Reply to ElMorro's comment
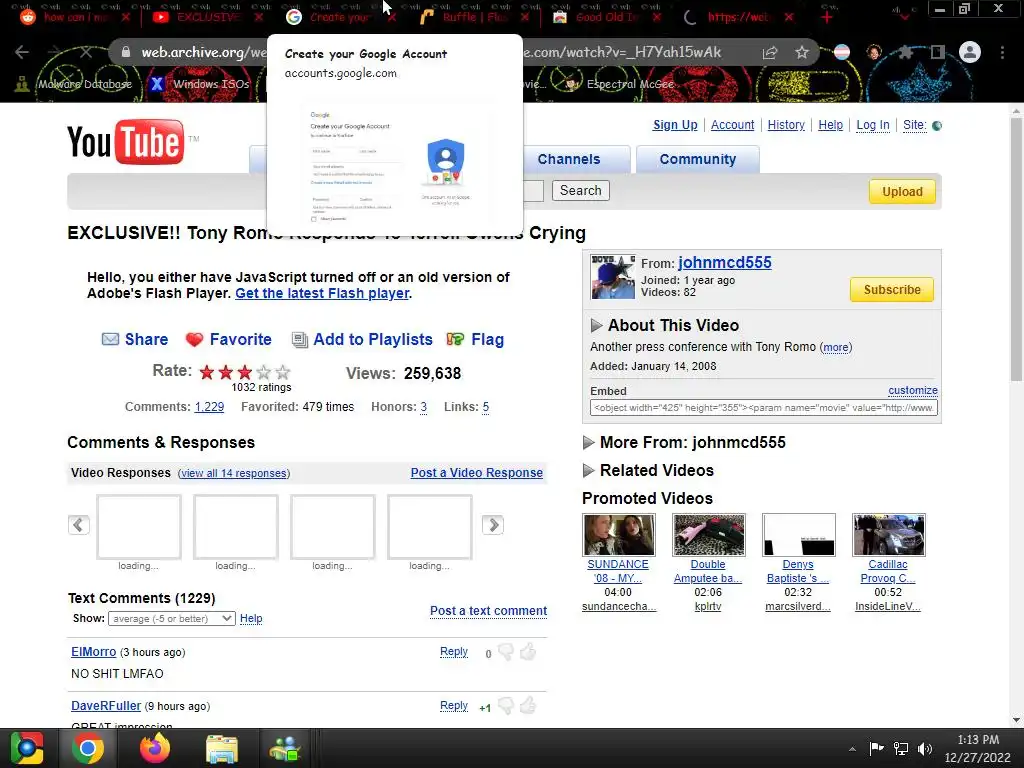The height and width of the screenshot is (768, 1024). (x=454, y=652)
